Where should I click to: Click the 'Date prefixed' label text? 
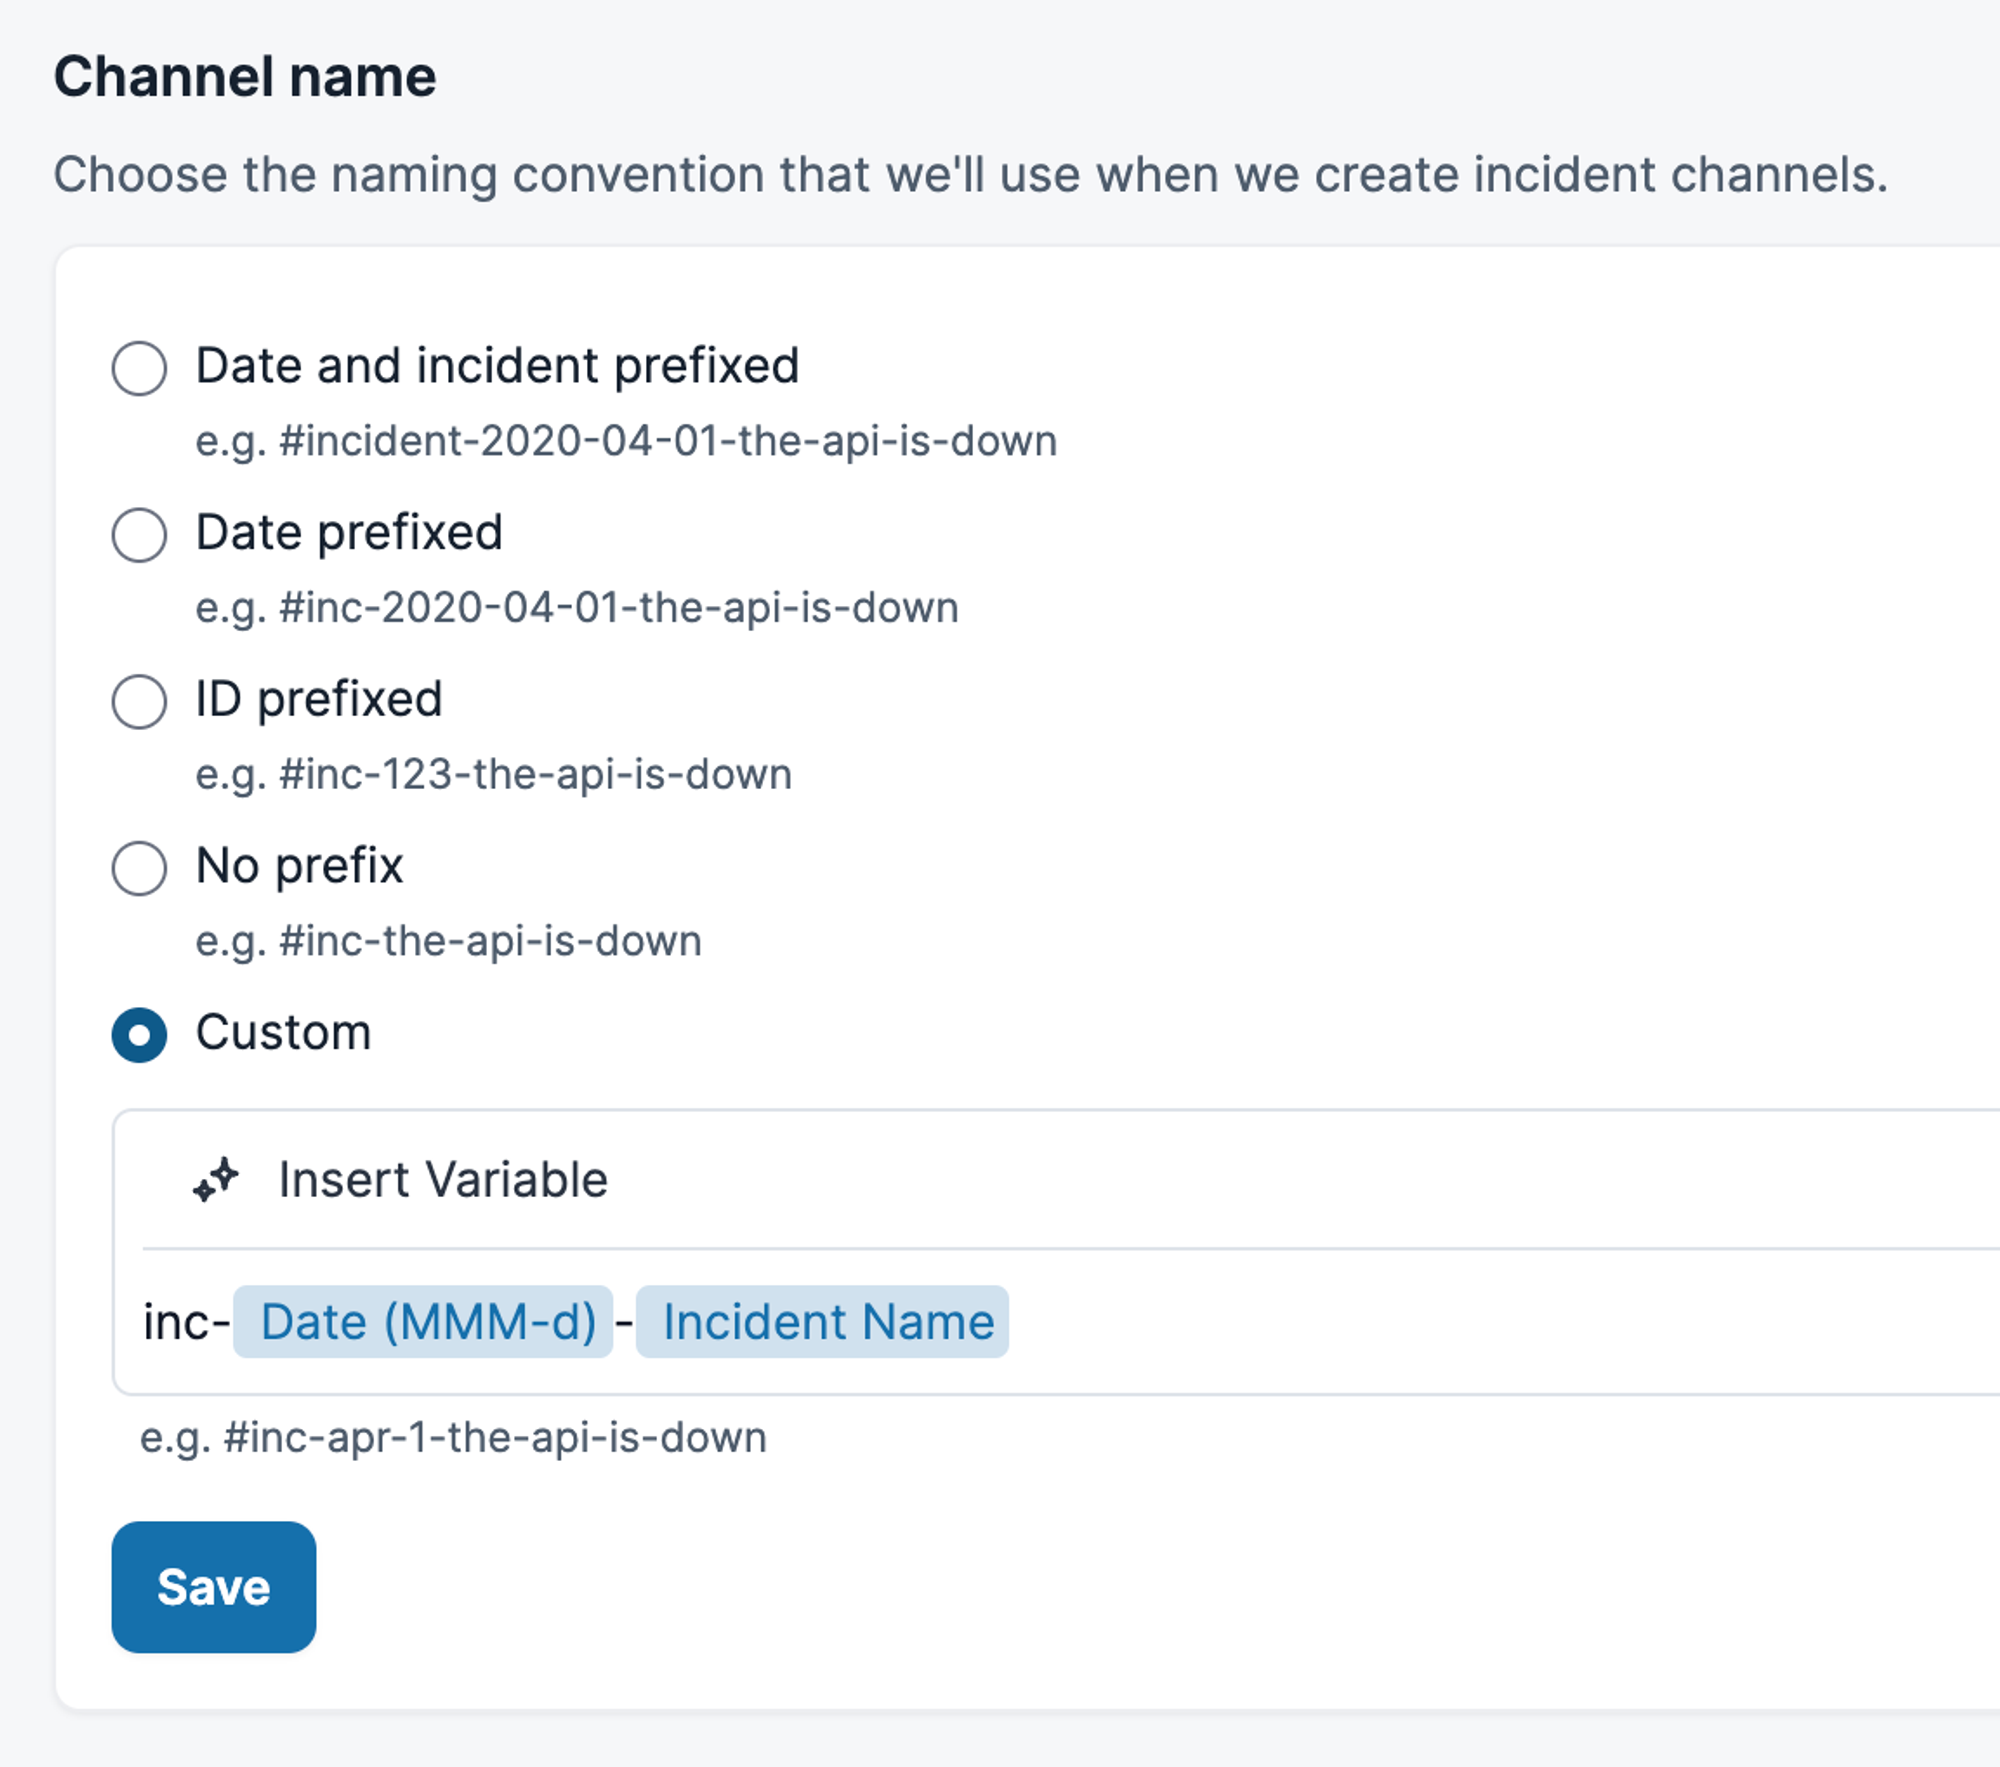click(x=349, y=532)
